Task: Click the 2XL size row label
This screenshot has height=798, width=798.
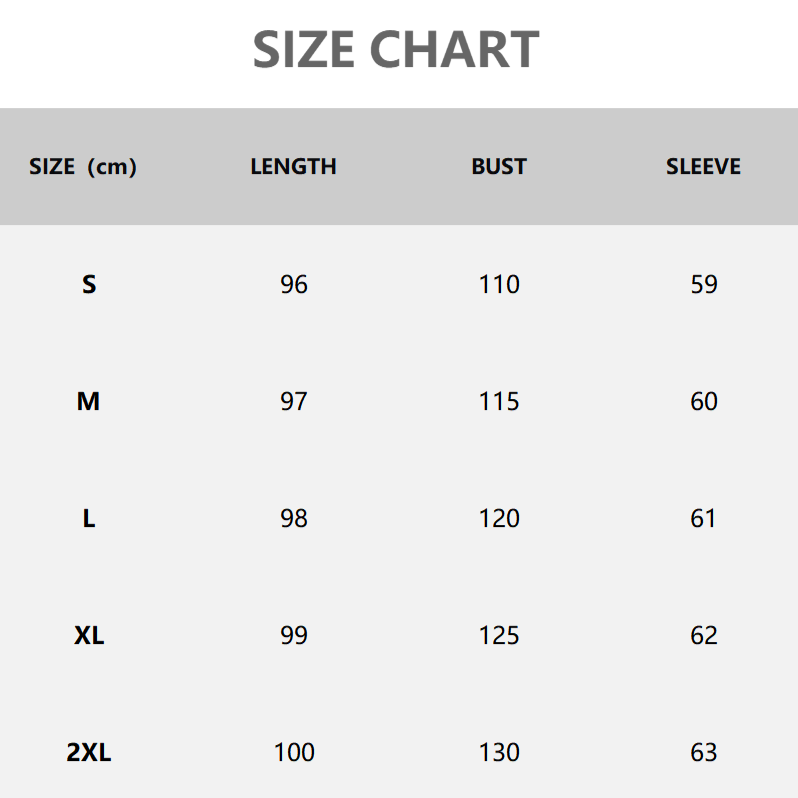Action: point(89,753)
